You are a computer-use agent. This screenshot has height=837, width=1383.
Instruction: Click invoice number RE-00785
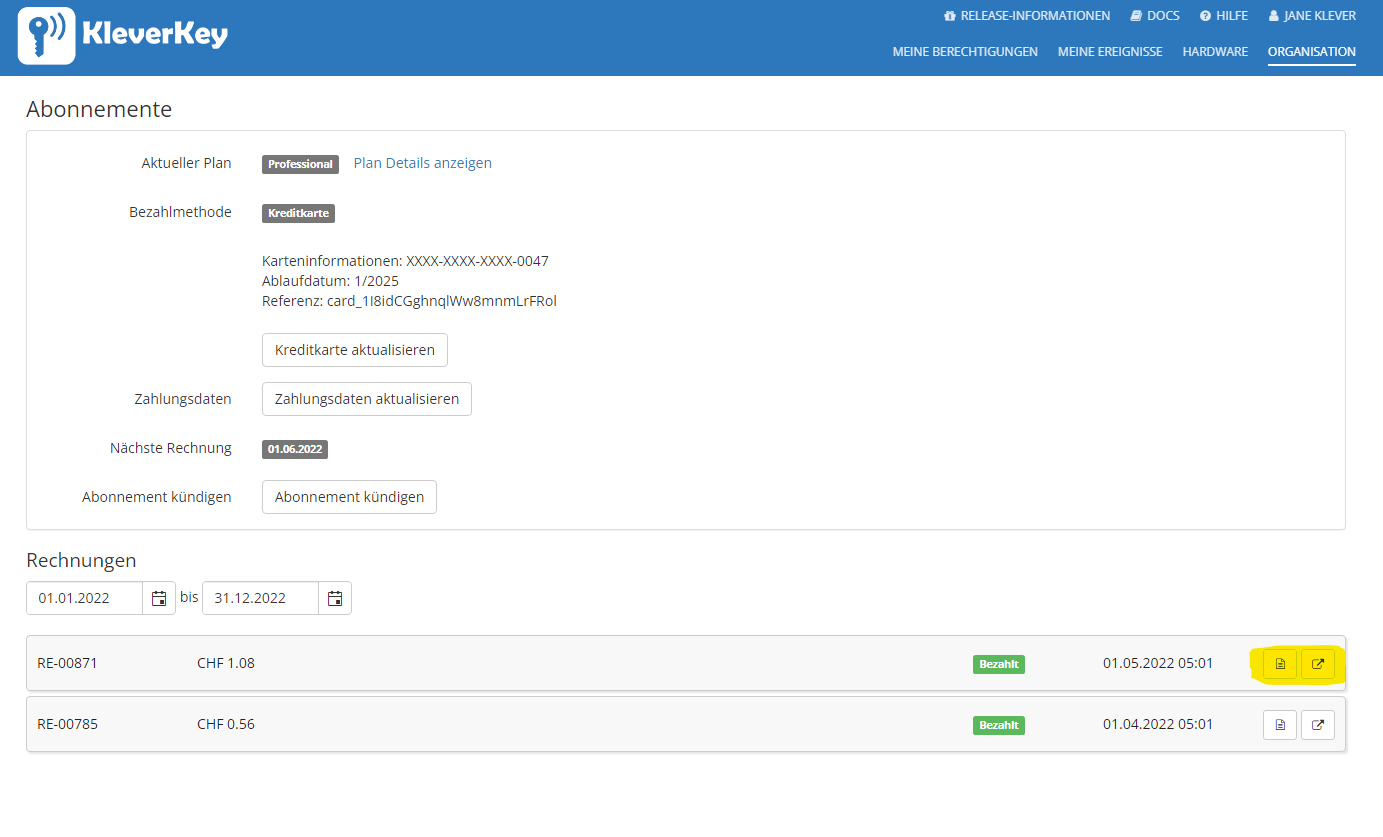coord(67,724)
